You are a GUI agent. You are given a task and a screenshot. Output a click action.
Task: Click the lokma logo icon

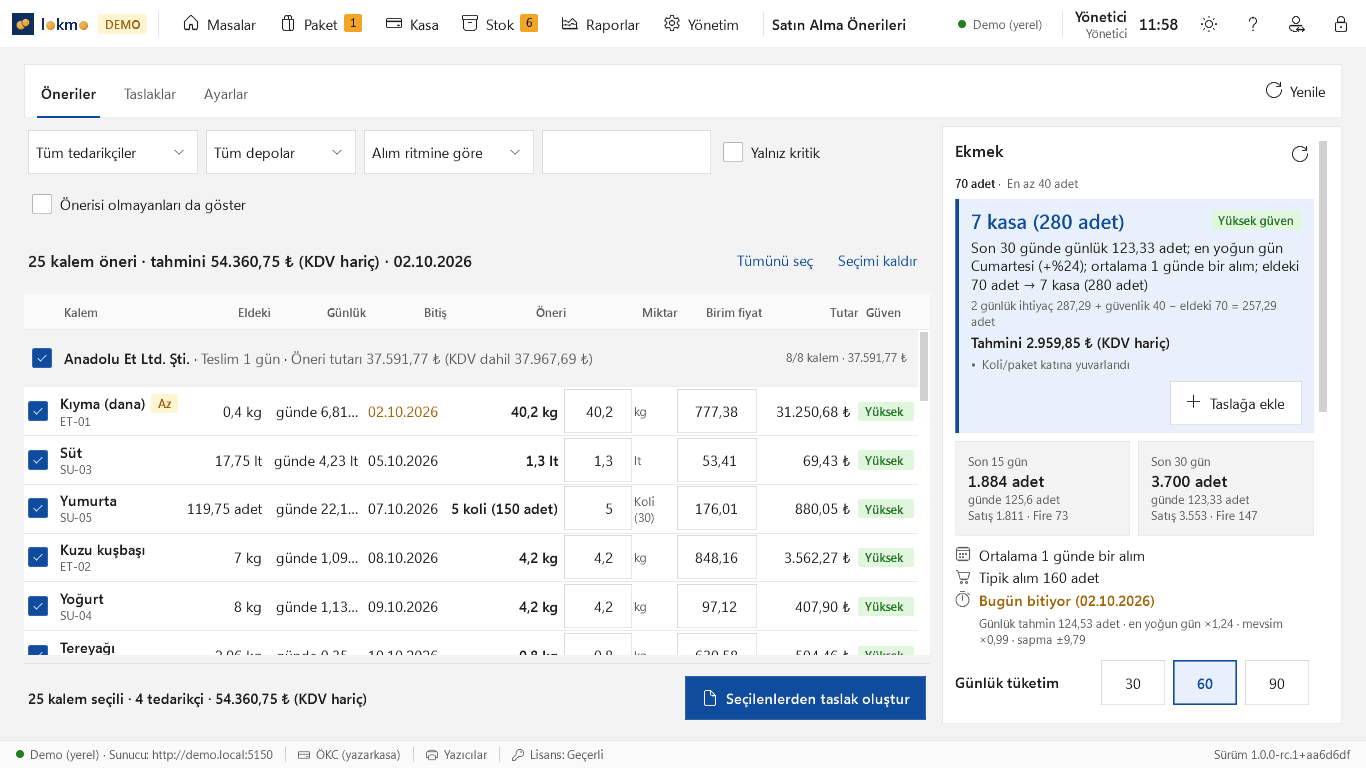pos(23,24)
